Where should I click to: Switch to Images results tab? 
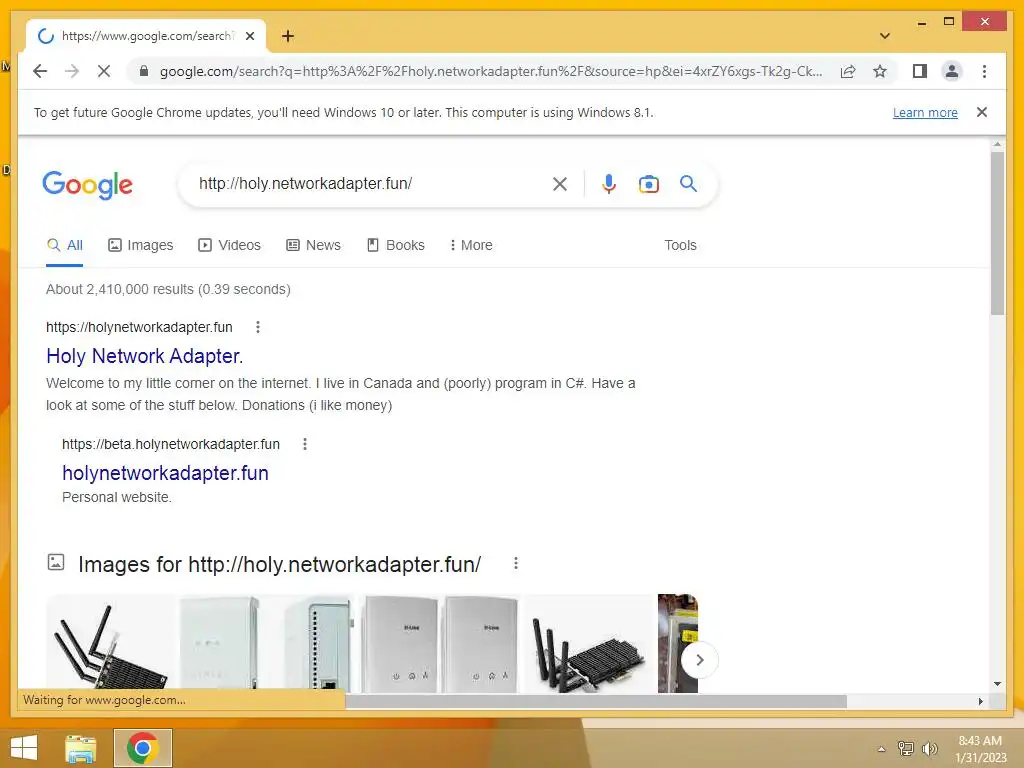coord(140,246)
